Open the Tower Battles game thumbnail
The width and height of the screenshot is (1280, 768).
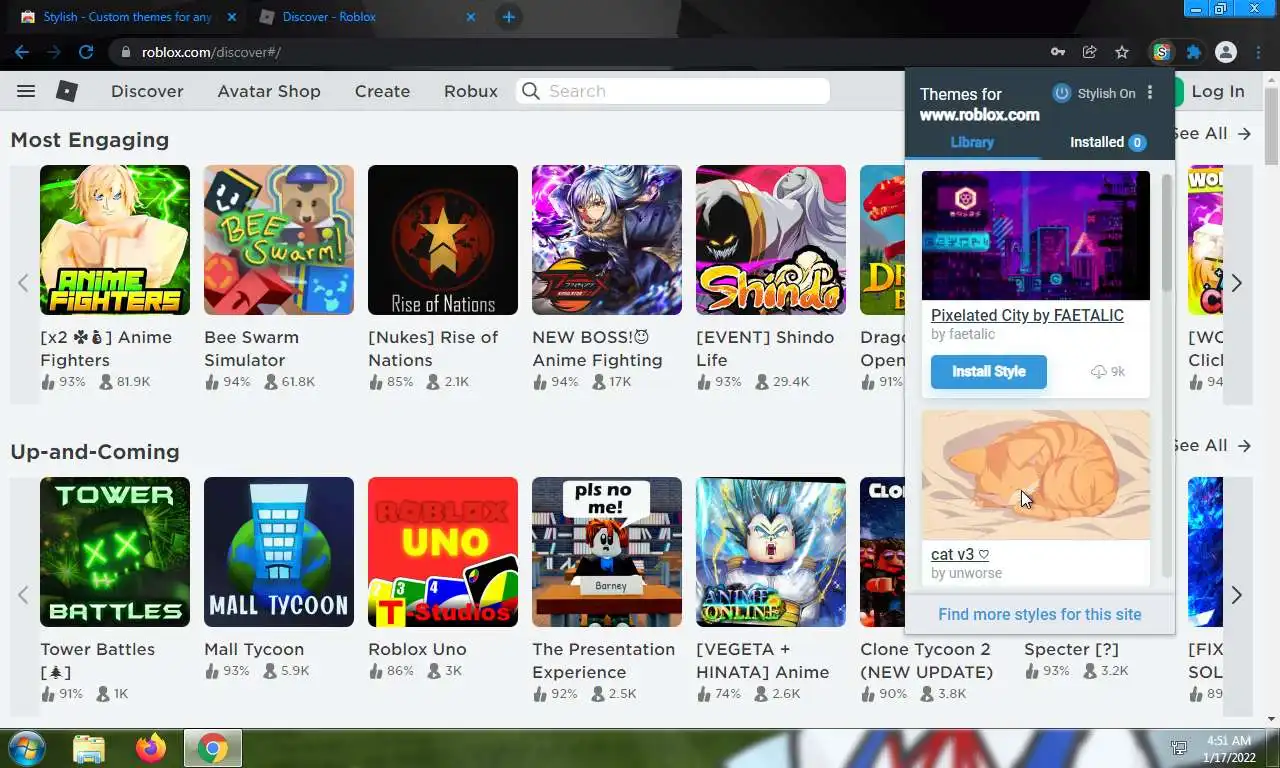click(x=115, y=552)
